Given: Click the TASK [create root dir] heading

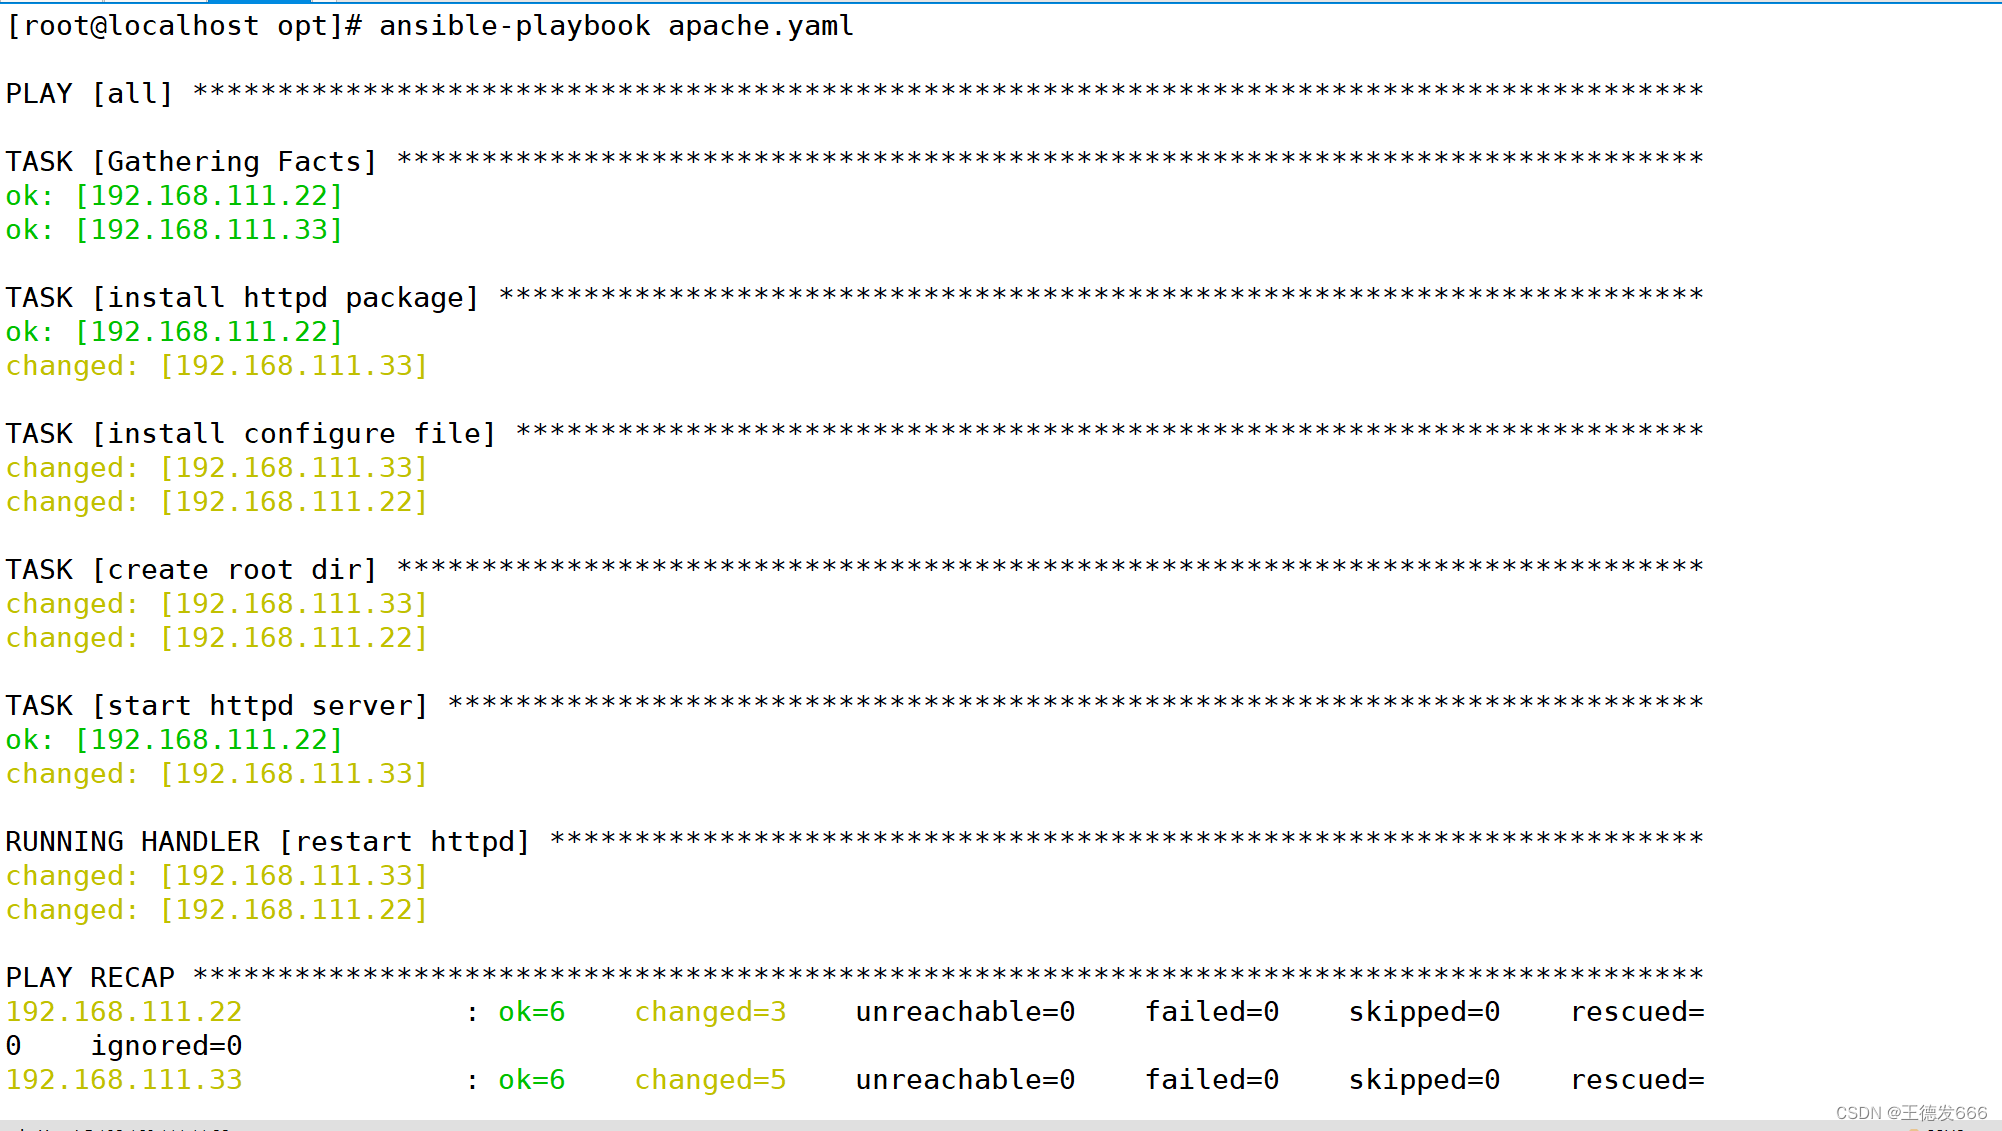Looking at the screenshot, I should tap(191, 570).
